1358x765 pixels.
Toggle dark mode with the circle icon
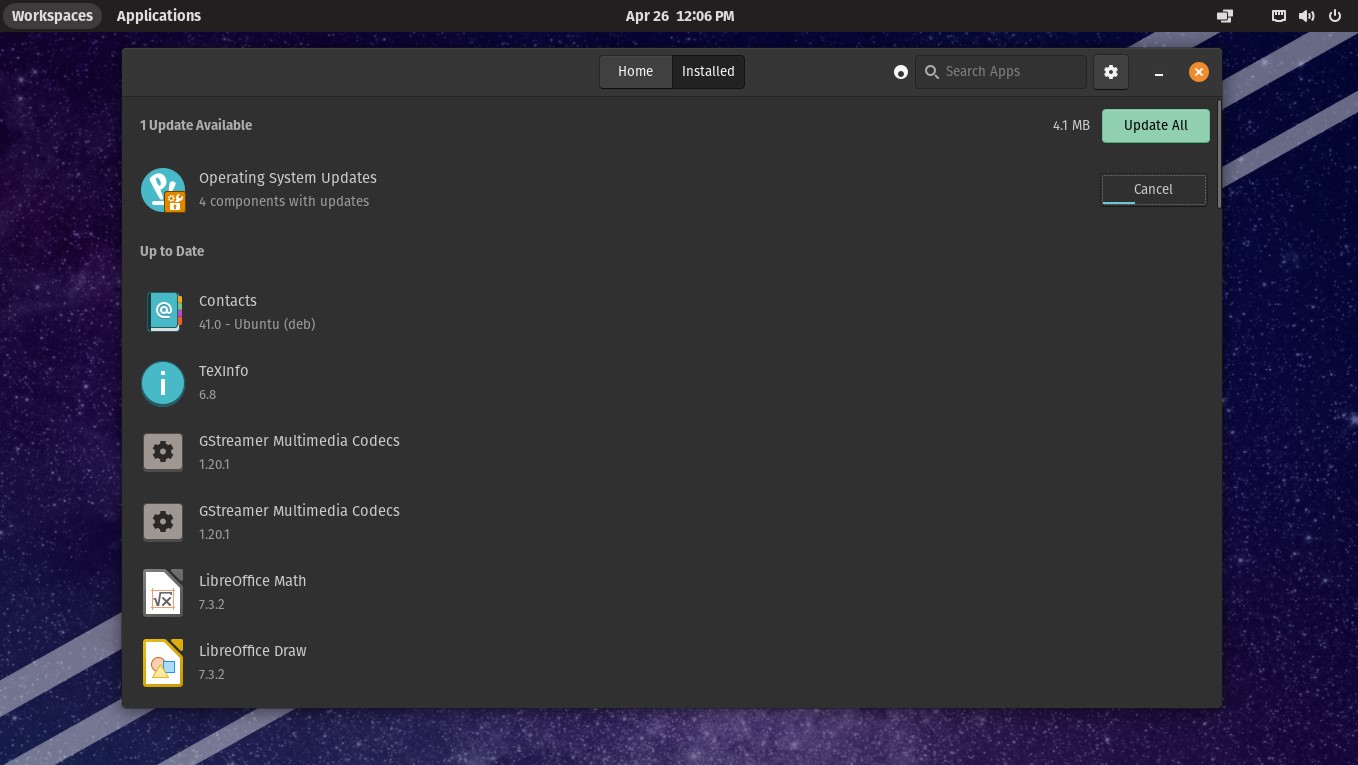900,71
